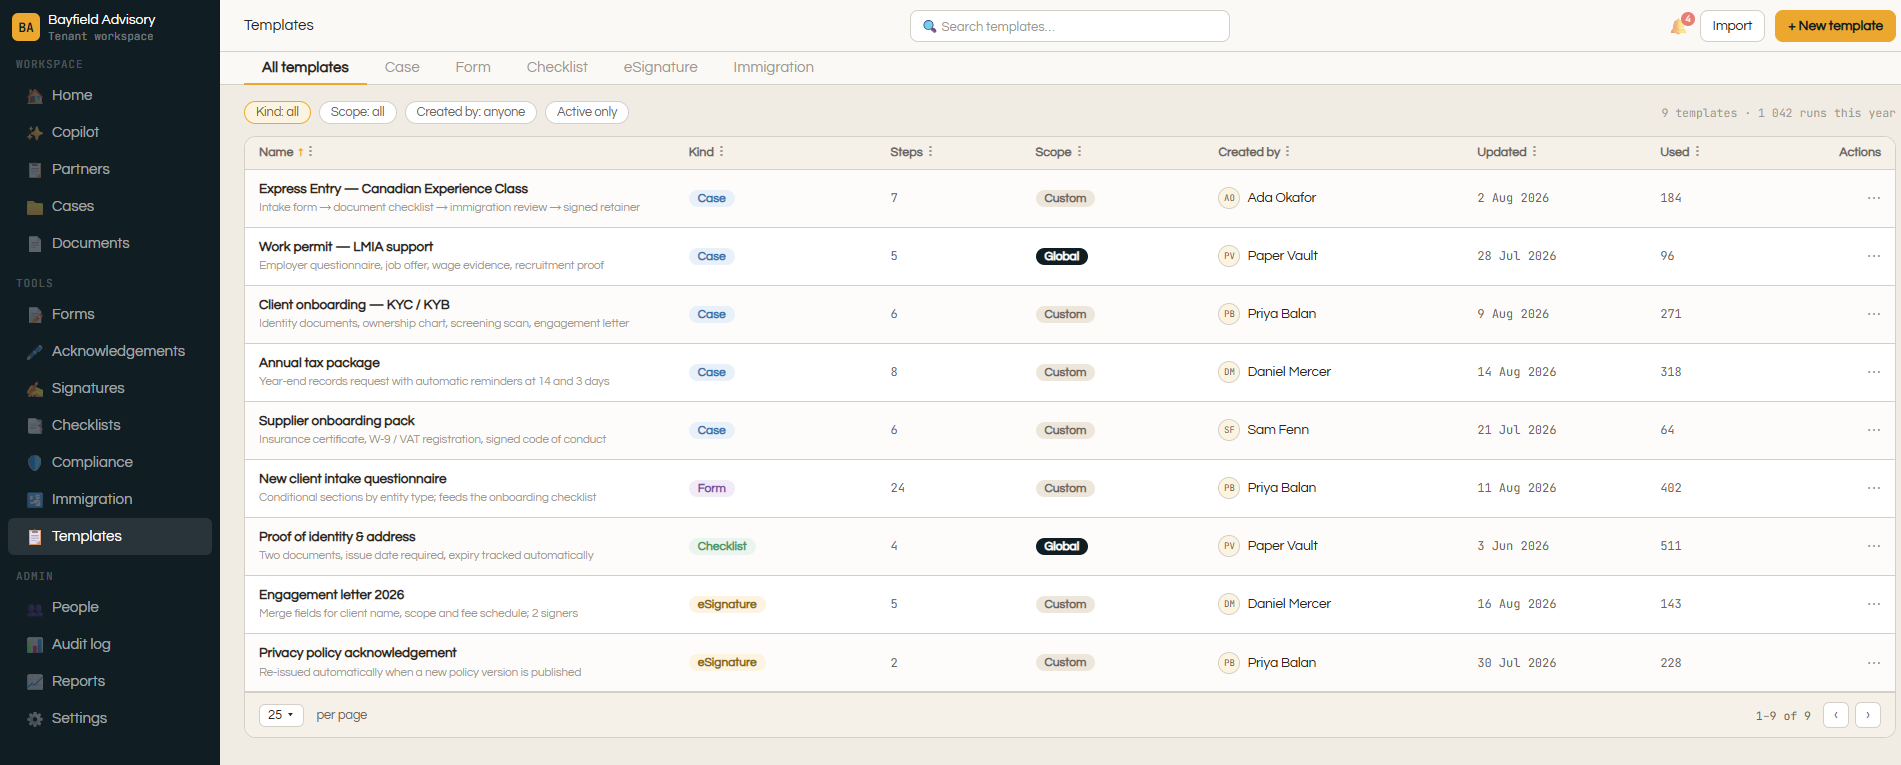Click the Templates clipboard icon
Screen dimensions: 1901x765
35,537
